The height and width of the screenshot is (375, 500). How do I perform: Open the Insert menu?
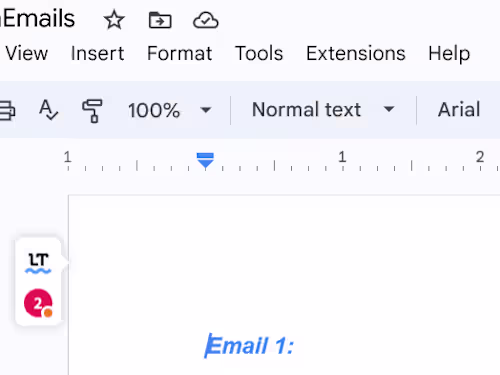coord(98,53)
